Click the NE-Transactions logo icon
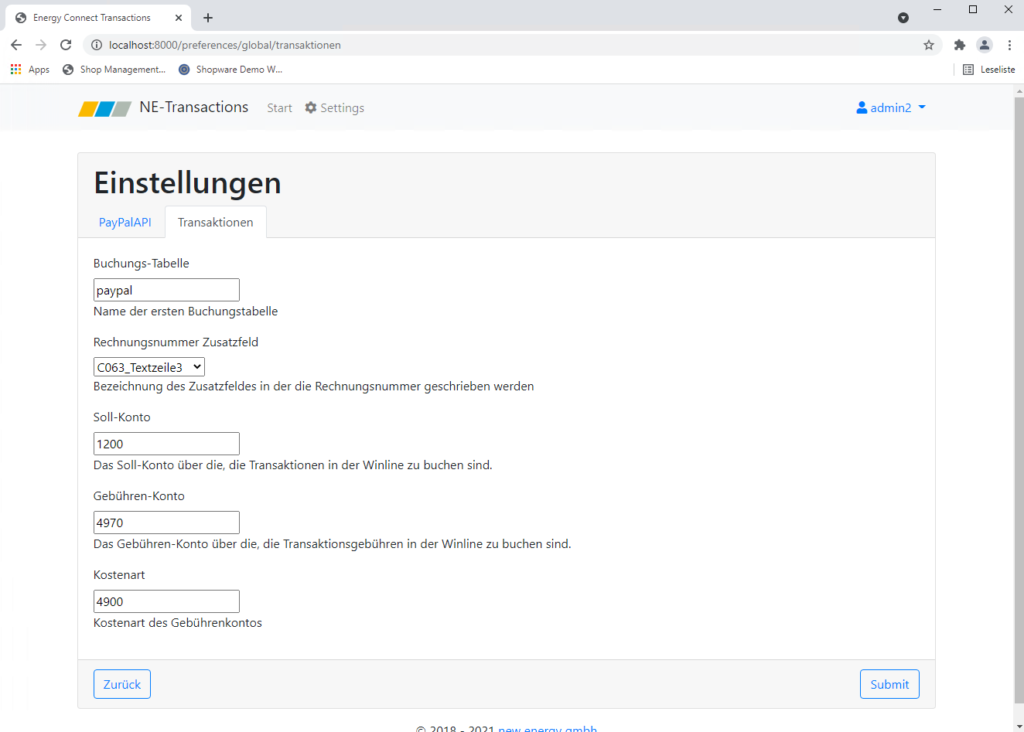The width and height of the screenshot is (1024, 732). pyautogui.click(x=105, y=108)
